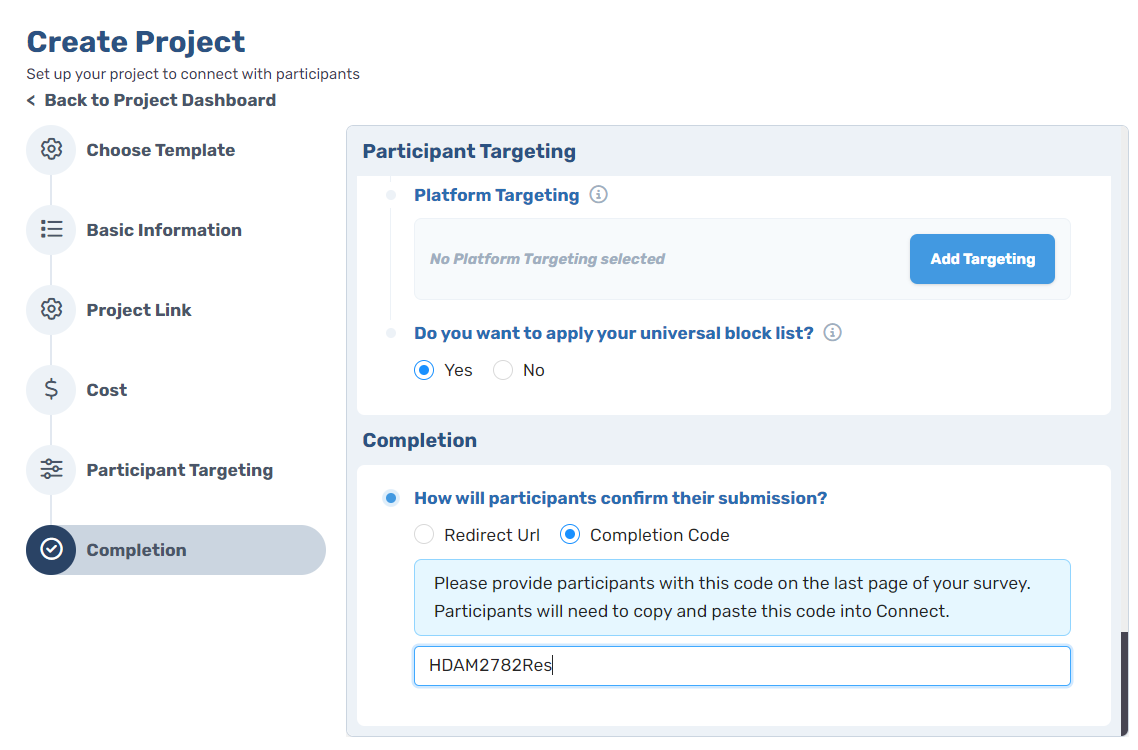Select the Completion Code option
Viewport: 1138px width, 750px height.
pos(569,534)
